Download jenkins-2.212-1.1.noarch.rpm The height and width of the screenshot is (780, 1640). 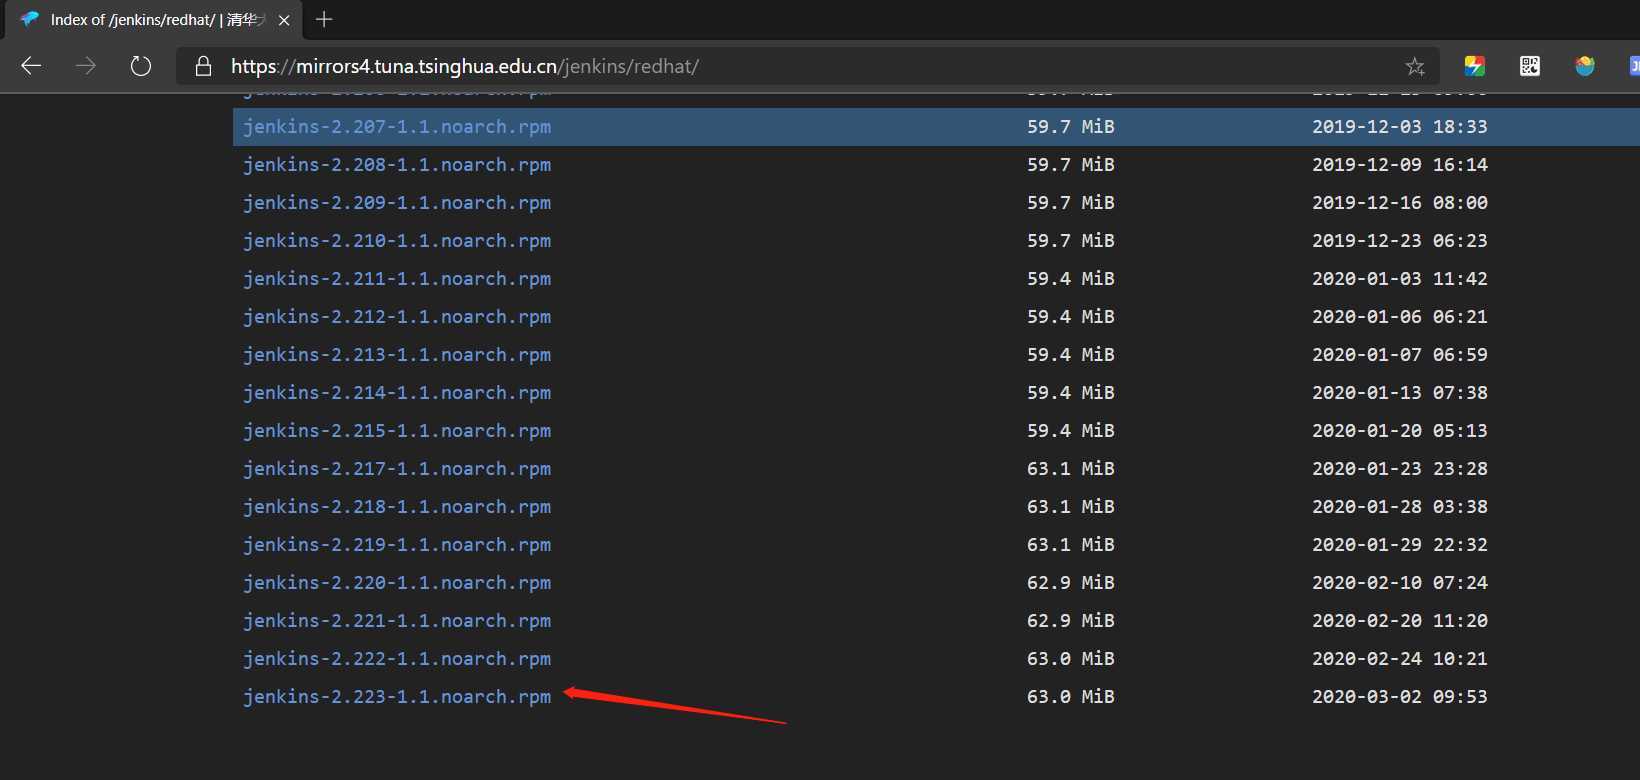(x=397, y=317)
